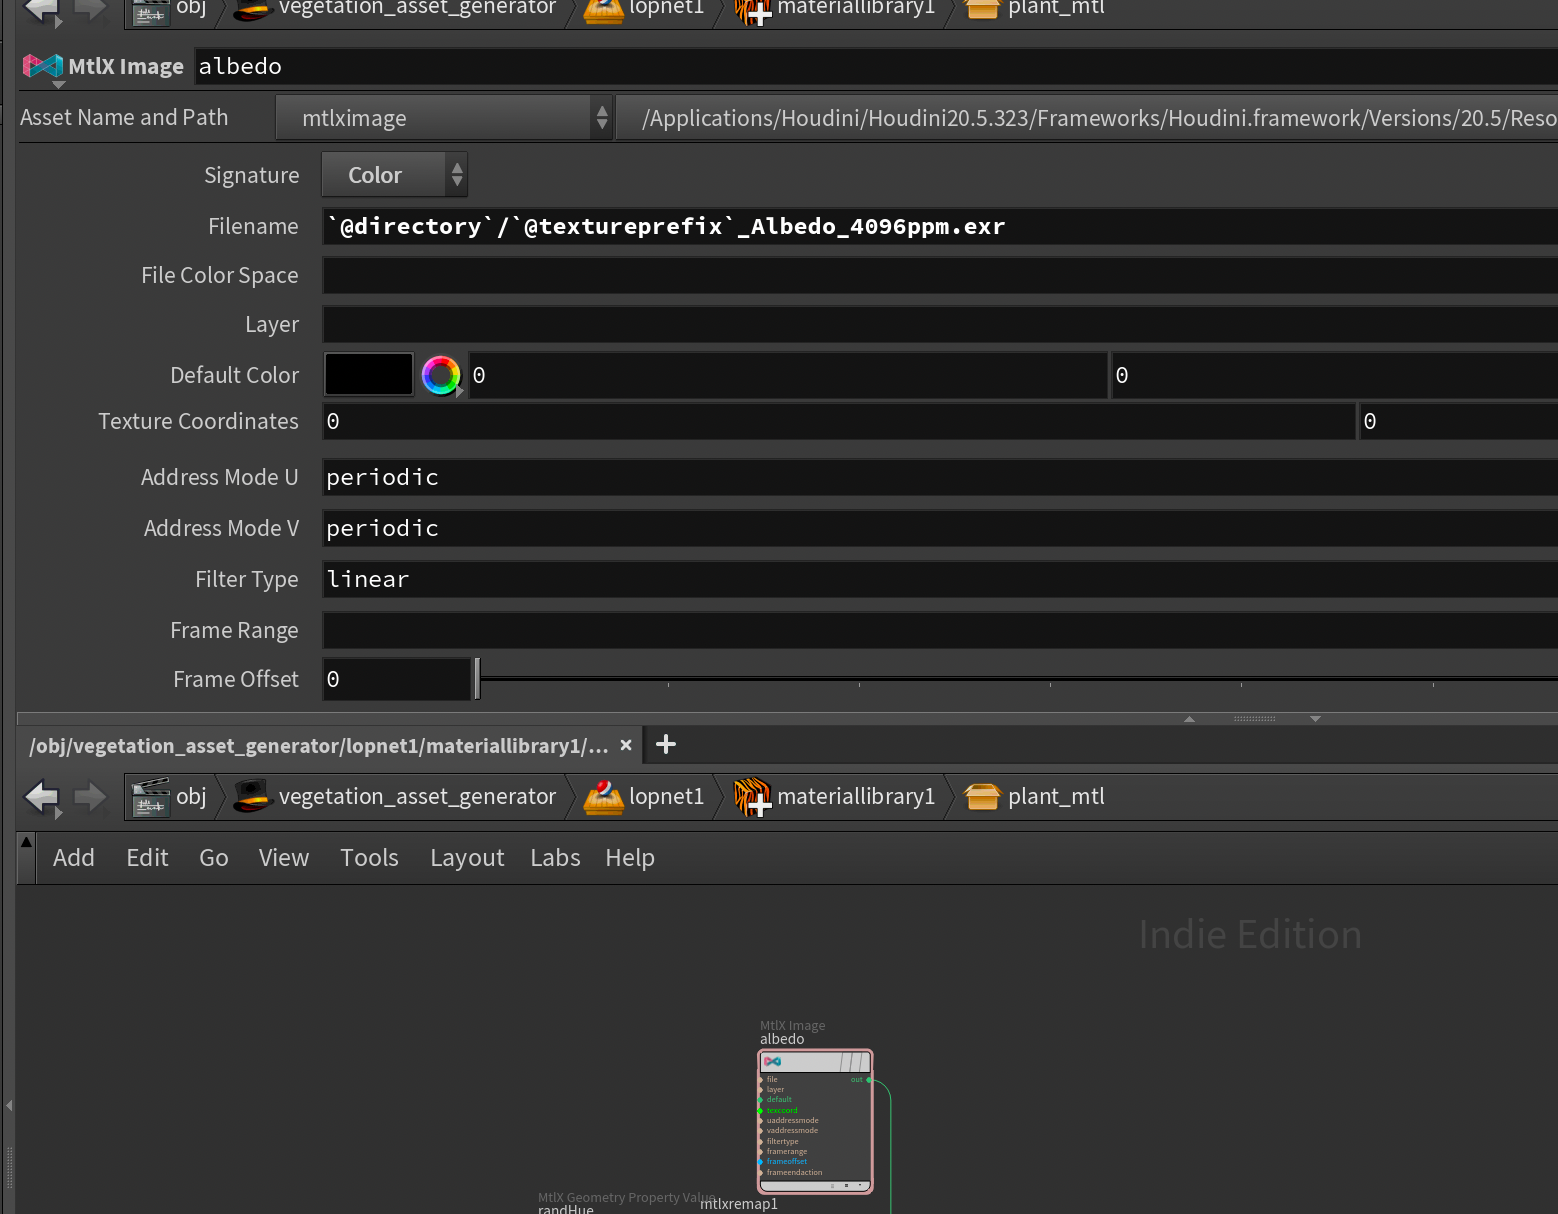Click the 'file' input connector on albedo node
This screenshot has width=1558, height=1214.
pyautogui.click(x=761, y=1080)
